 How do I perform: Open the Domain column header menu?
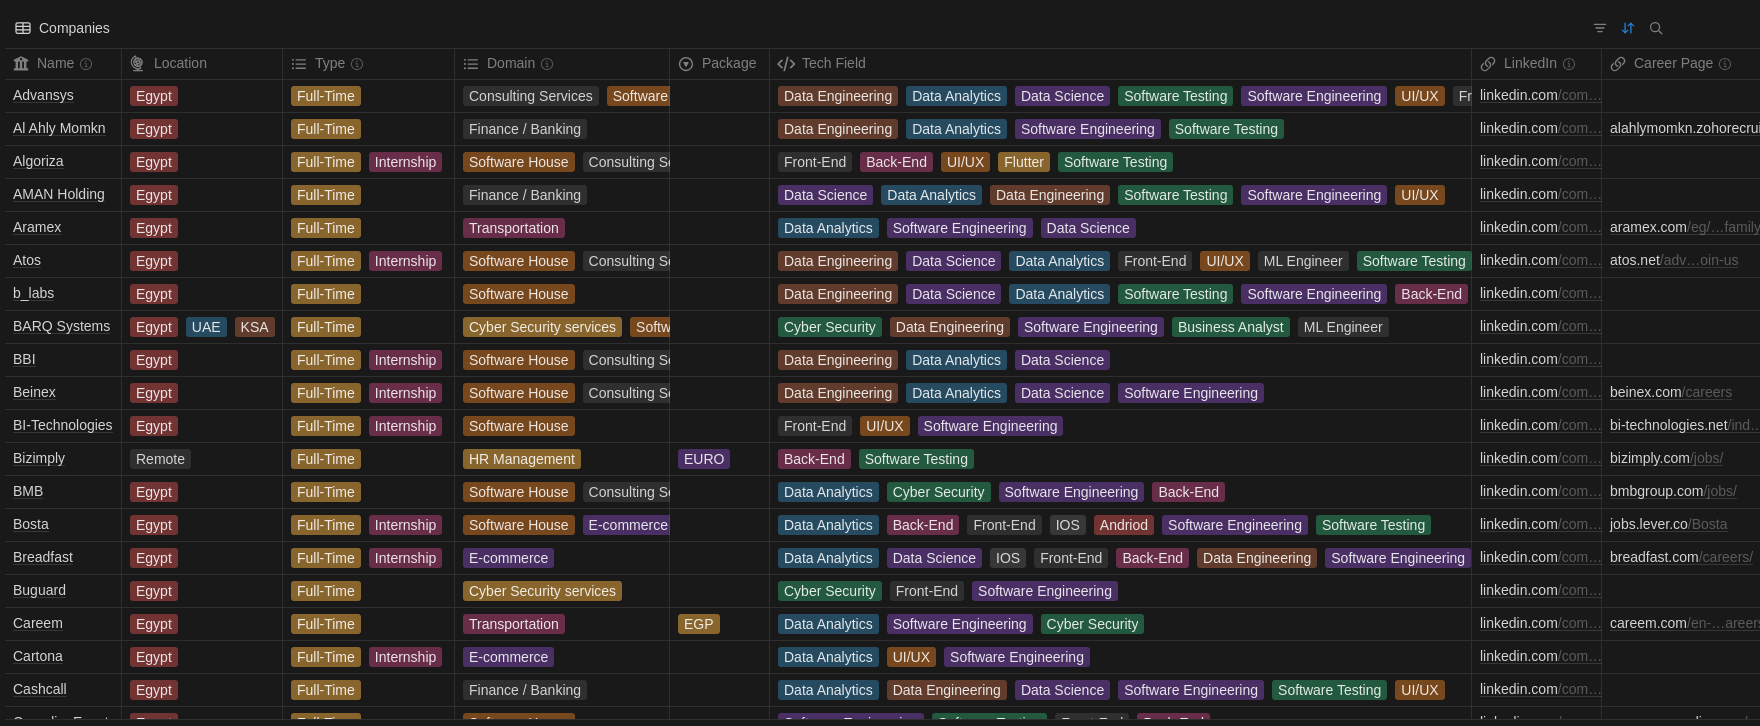562,63
